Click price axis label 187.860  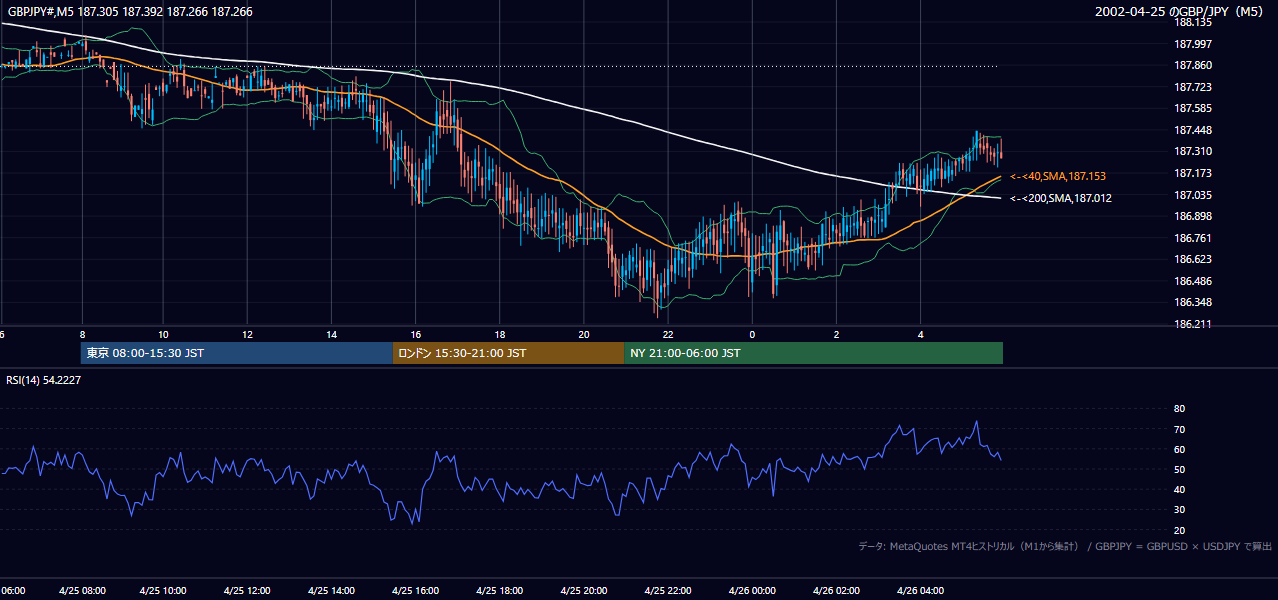point(1192,65)
